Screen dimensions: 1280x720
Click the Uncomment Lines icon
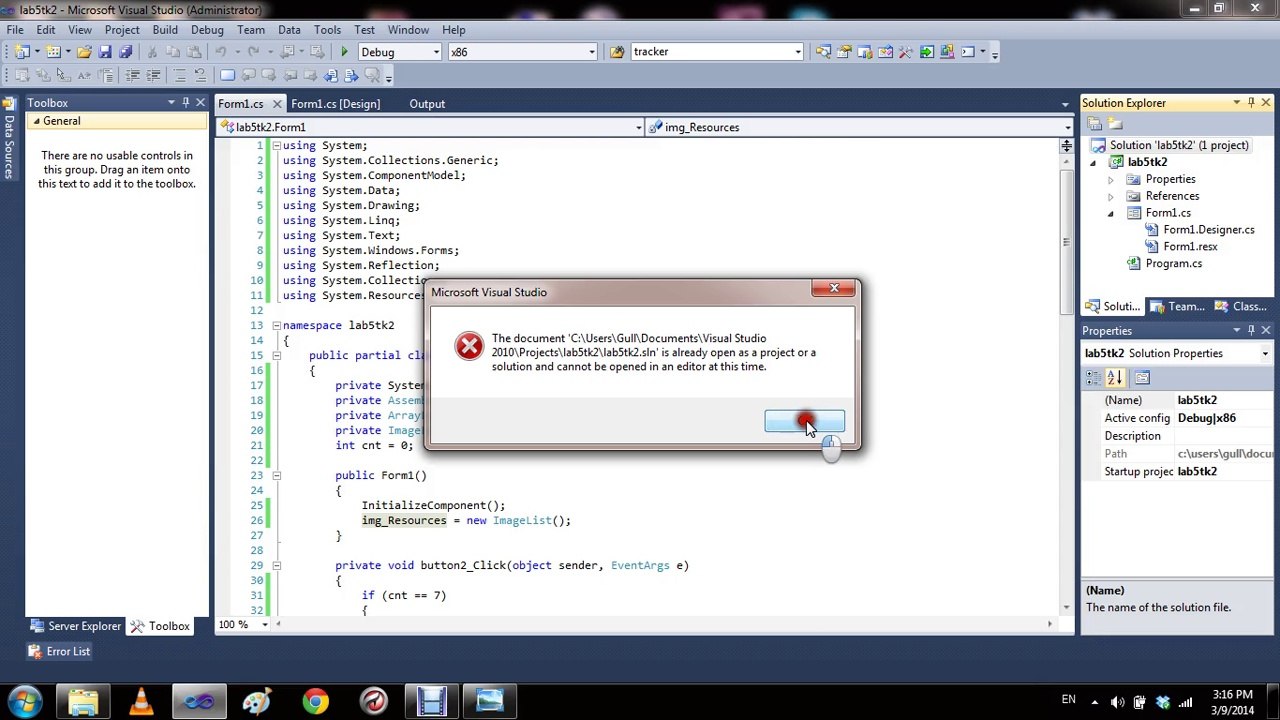click(x=200, y=76)
